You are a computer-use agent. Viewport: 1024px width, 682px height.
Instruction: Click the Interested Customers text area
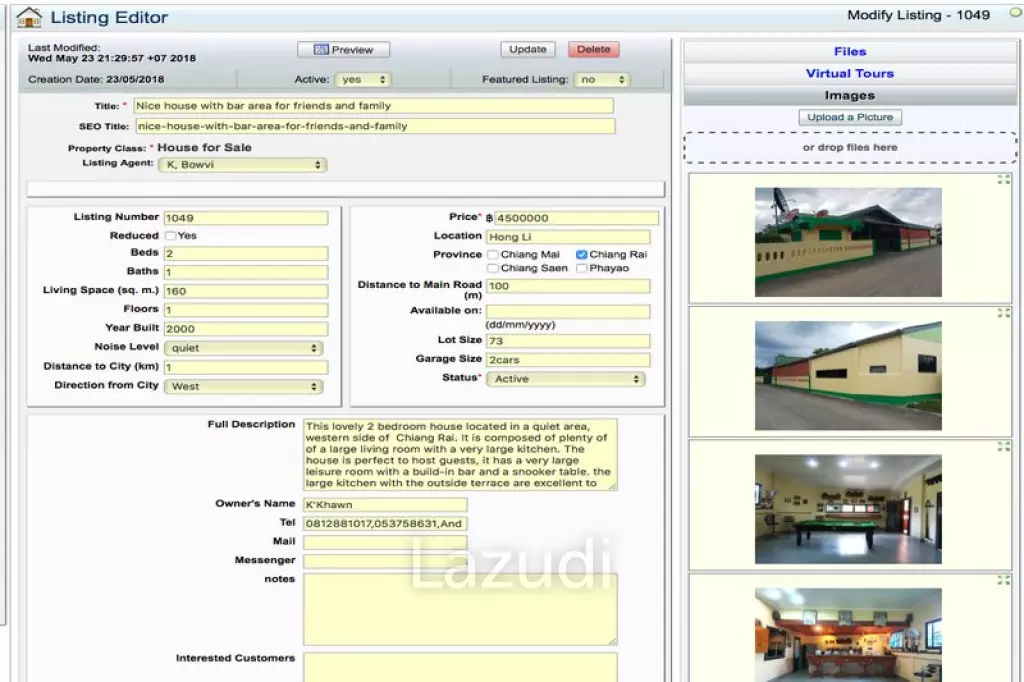460,667
